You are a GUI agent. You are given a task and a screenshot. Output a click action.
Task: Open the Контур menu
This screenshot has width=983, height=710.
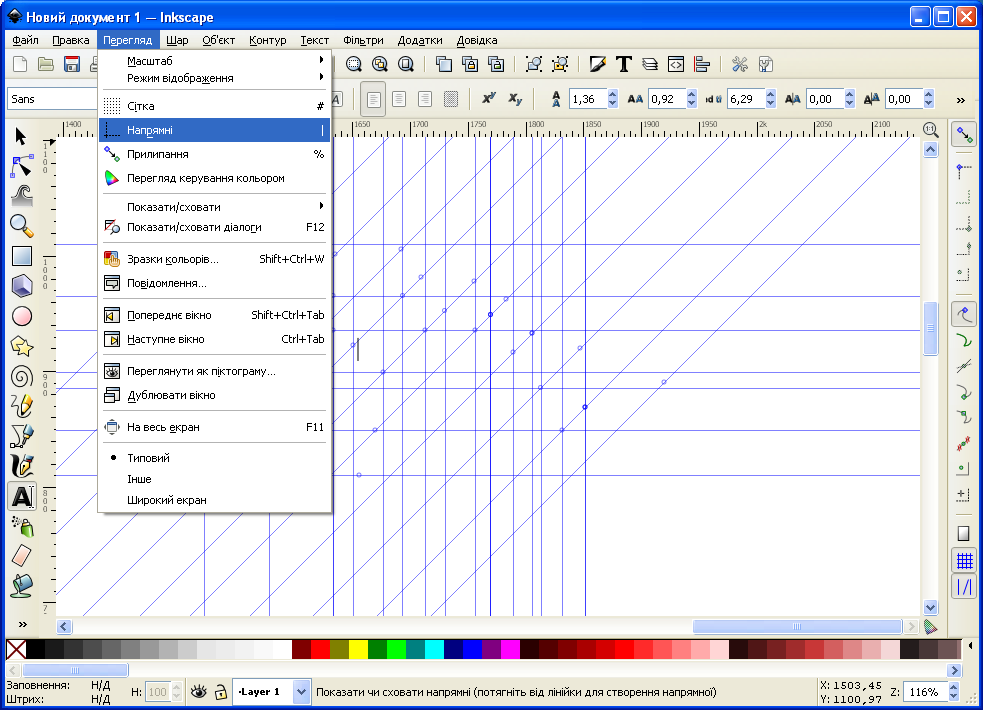click(268, 40)
